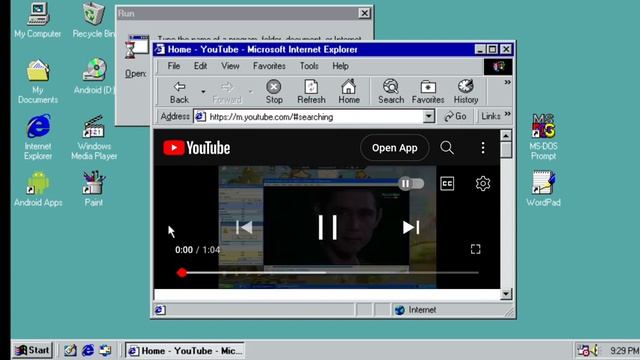Click the first Quick Launch icon
640x360 pixels.
click(x=70, y=350)
